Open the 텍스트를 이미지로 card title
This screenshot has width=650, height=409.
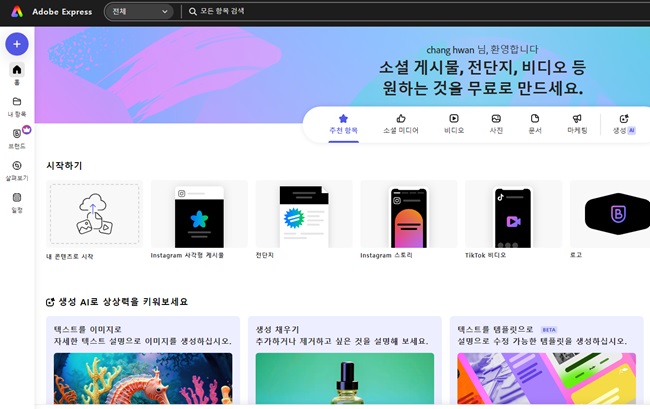87,329
